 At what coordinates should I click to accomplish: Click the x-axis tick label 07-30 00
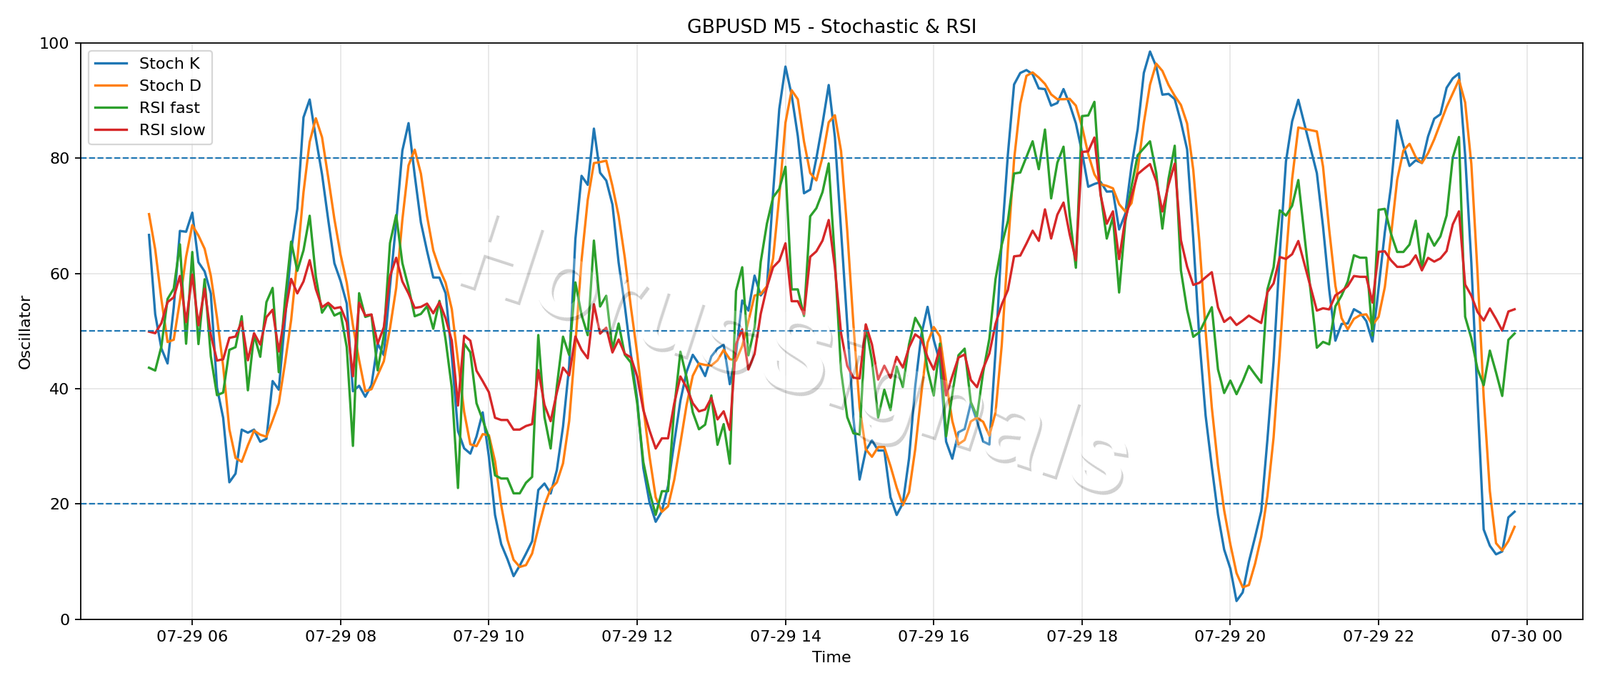[1527, 636]
